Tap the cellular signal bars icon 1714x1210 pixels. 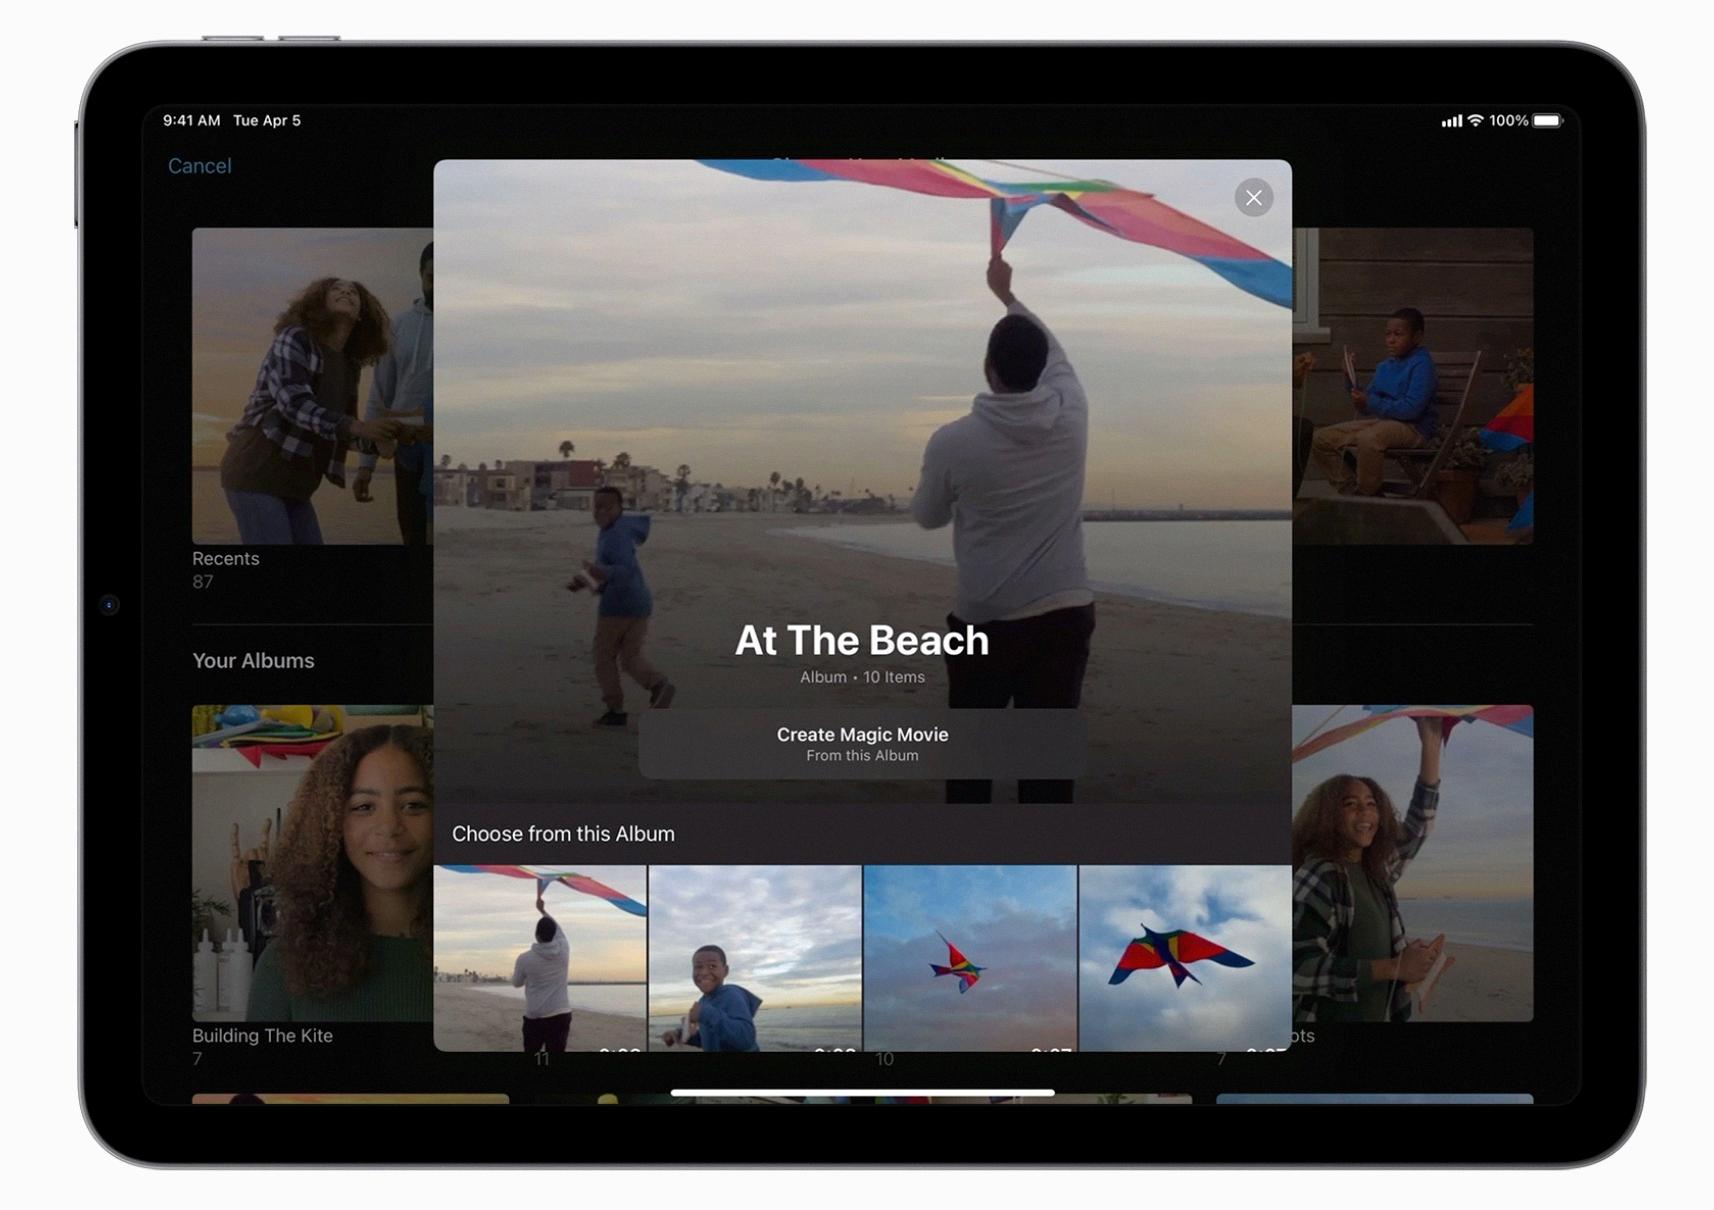[x=1451, y=121]
